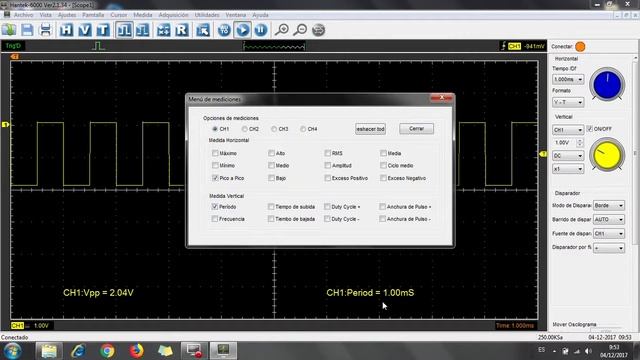This screenshot has height=360, width=640.
Task: Click the T trigger settings icon
Action: point(103,30)
